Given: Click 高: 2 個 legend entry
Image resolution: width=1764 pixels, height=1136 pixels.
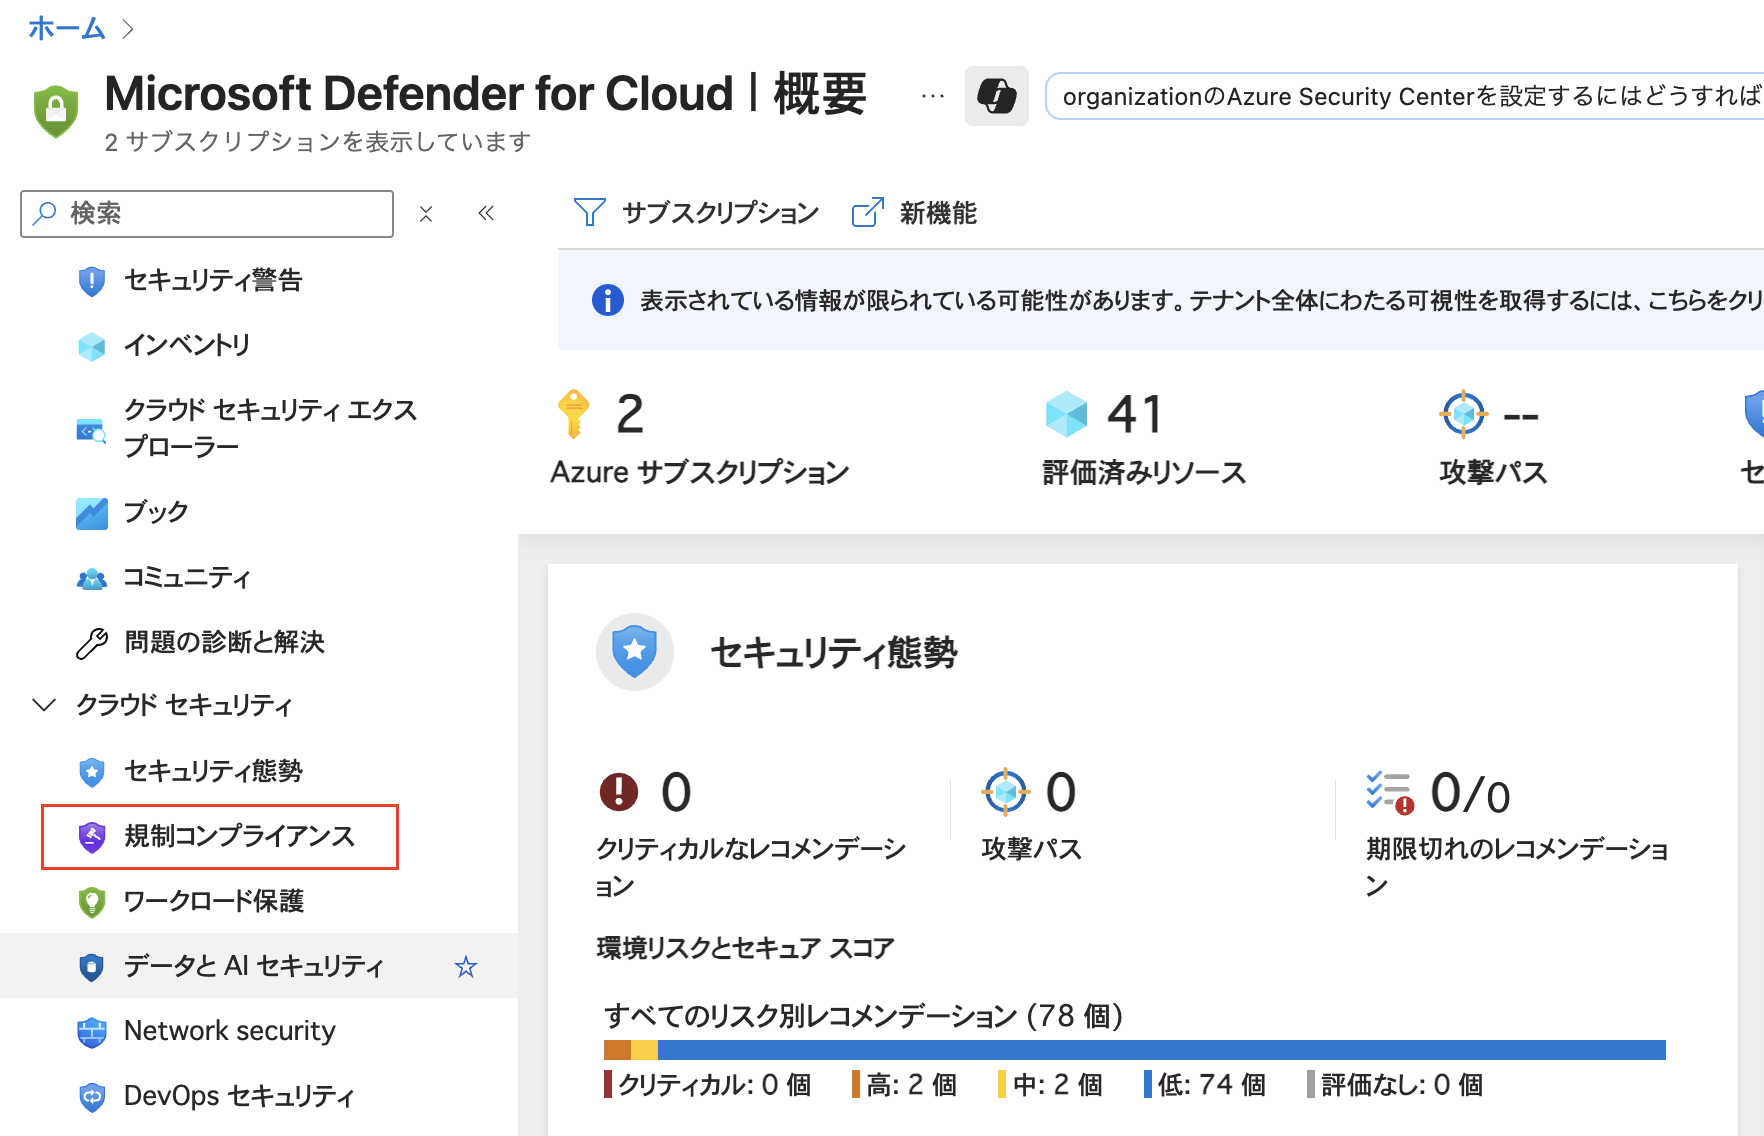Looking at the screenshot, I should click(905, 1085).
